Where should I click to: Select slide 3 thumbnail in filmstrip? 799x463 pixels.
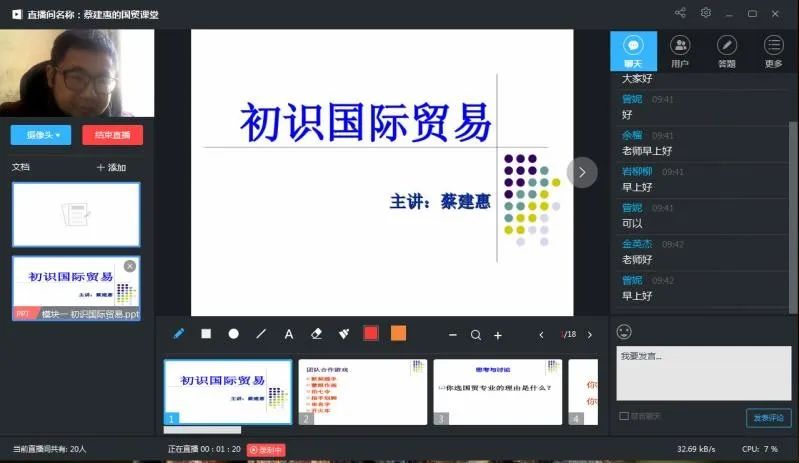497,392
